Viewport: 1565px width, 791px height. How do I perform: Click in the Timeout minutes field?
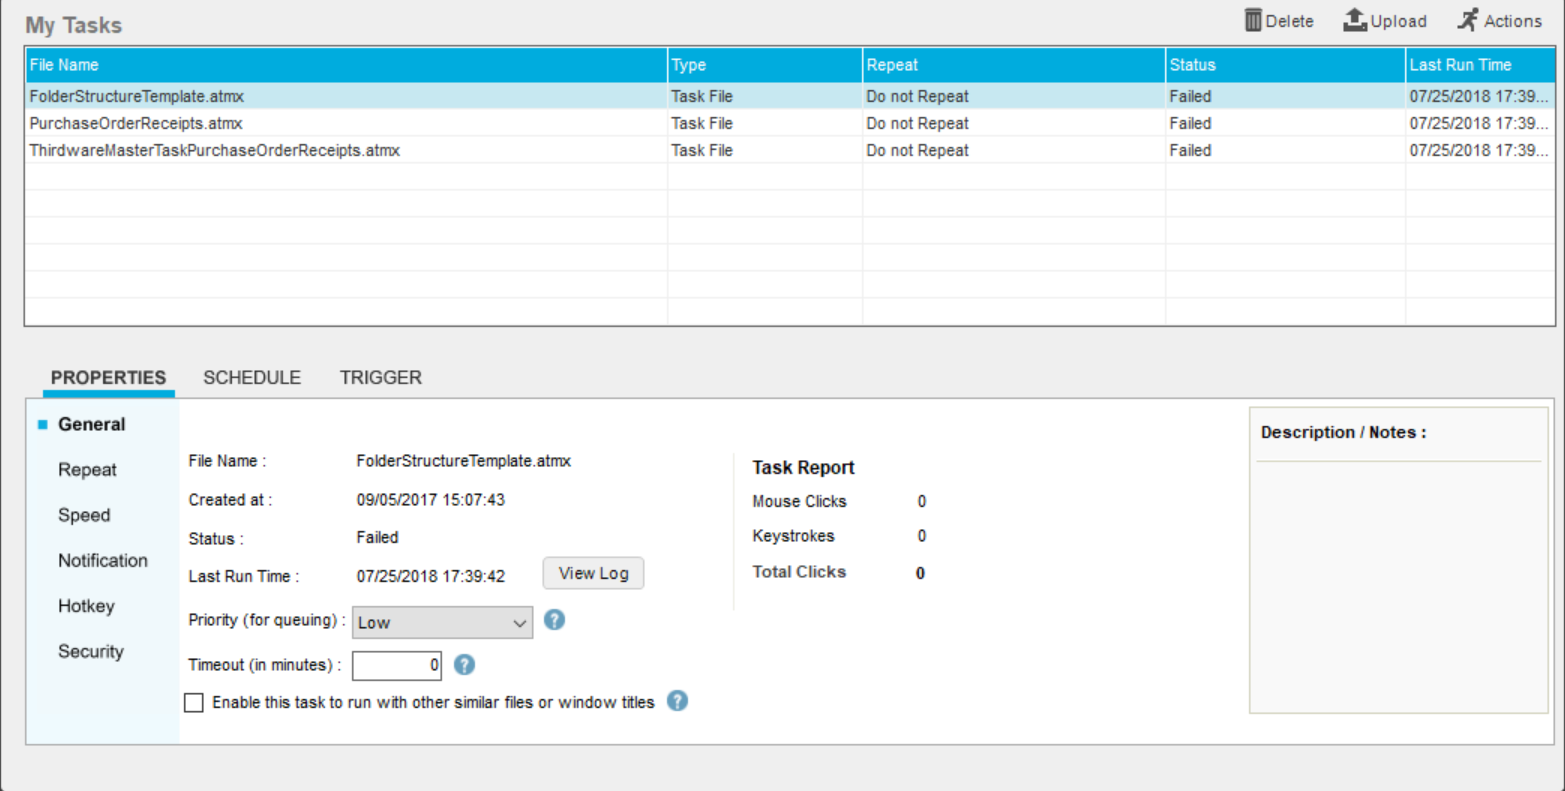pos(396,665)
